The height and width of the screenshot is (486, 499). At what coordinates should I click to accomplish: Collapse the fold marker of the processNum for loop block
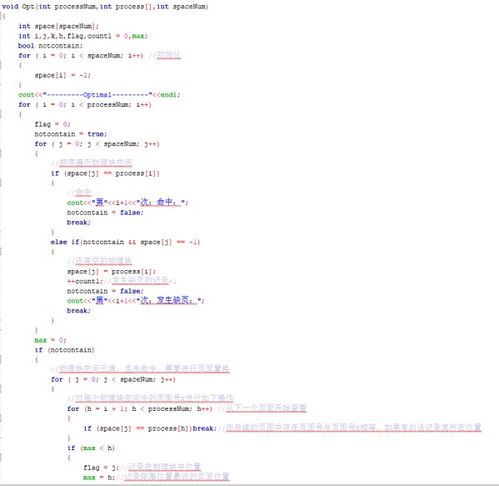point(1,114)
